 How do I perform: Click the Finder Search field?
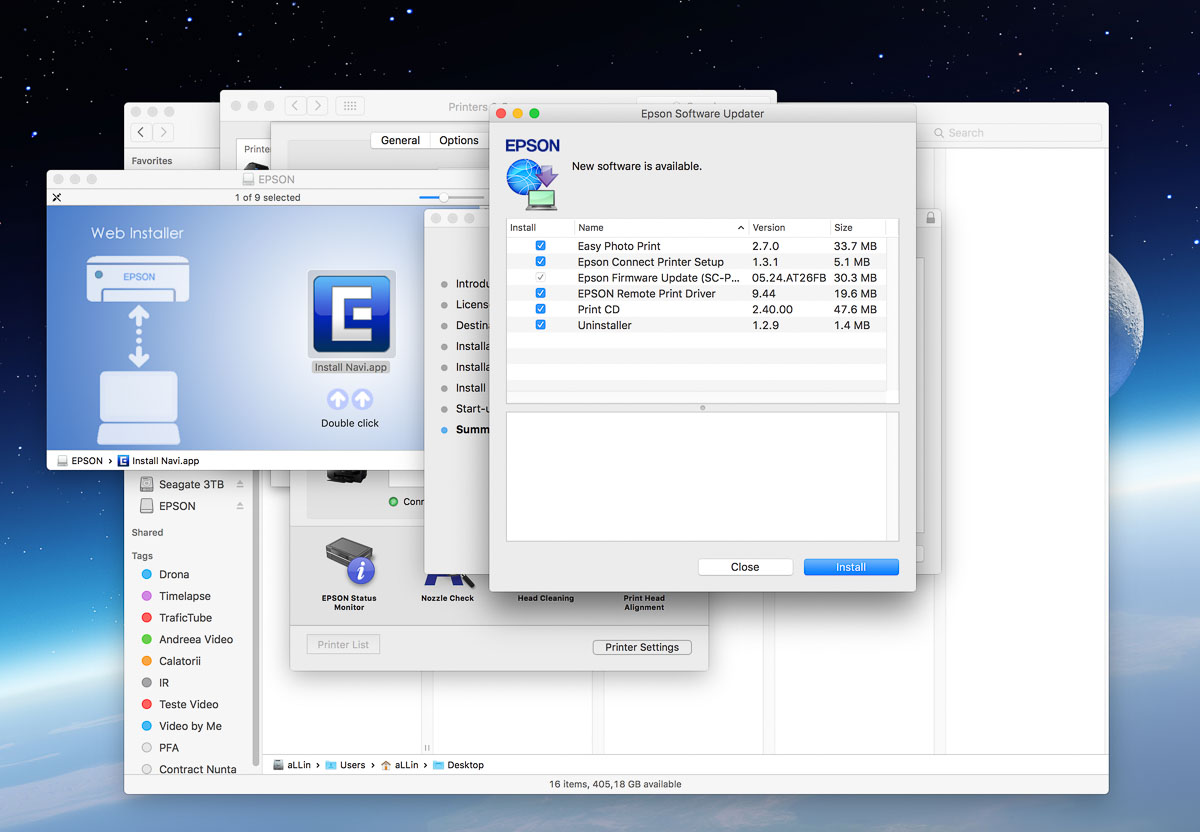1015,133
